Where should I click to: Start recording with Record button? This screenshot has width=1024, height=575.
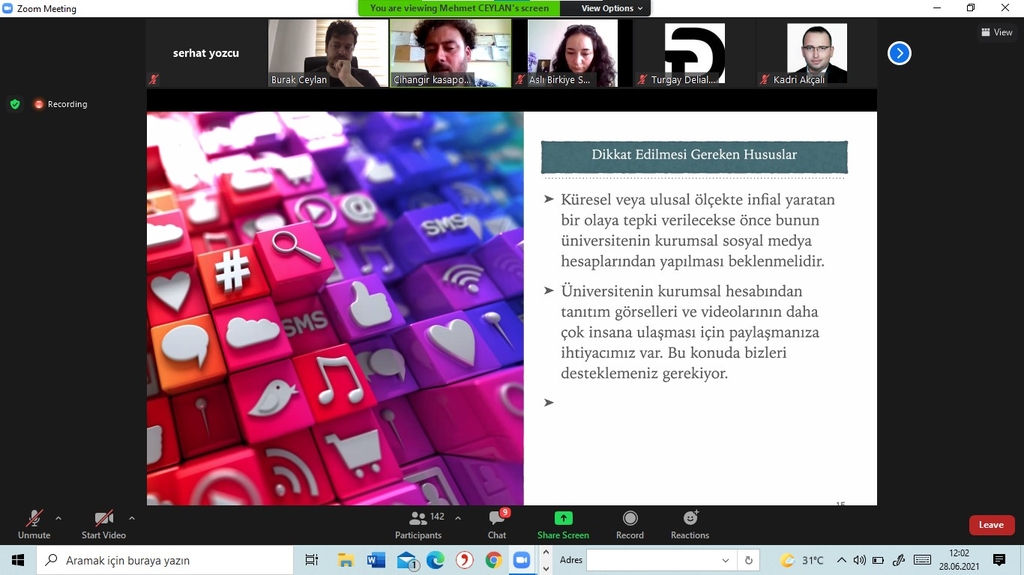630,525
